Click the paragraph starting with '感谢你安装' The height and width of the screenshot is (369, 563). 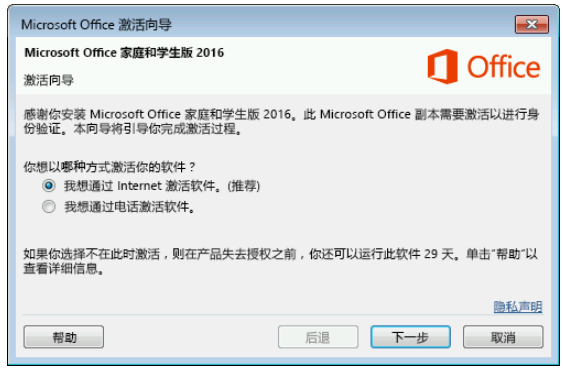tap(282, 121)
